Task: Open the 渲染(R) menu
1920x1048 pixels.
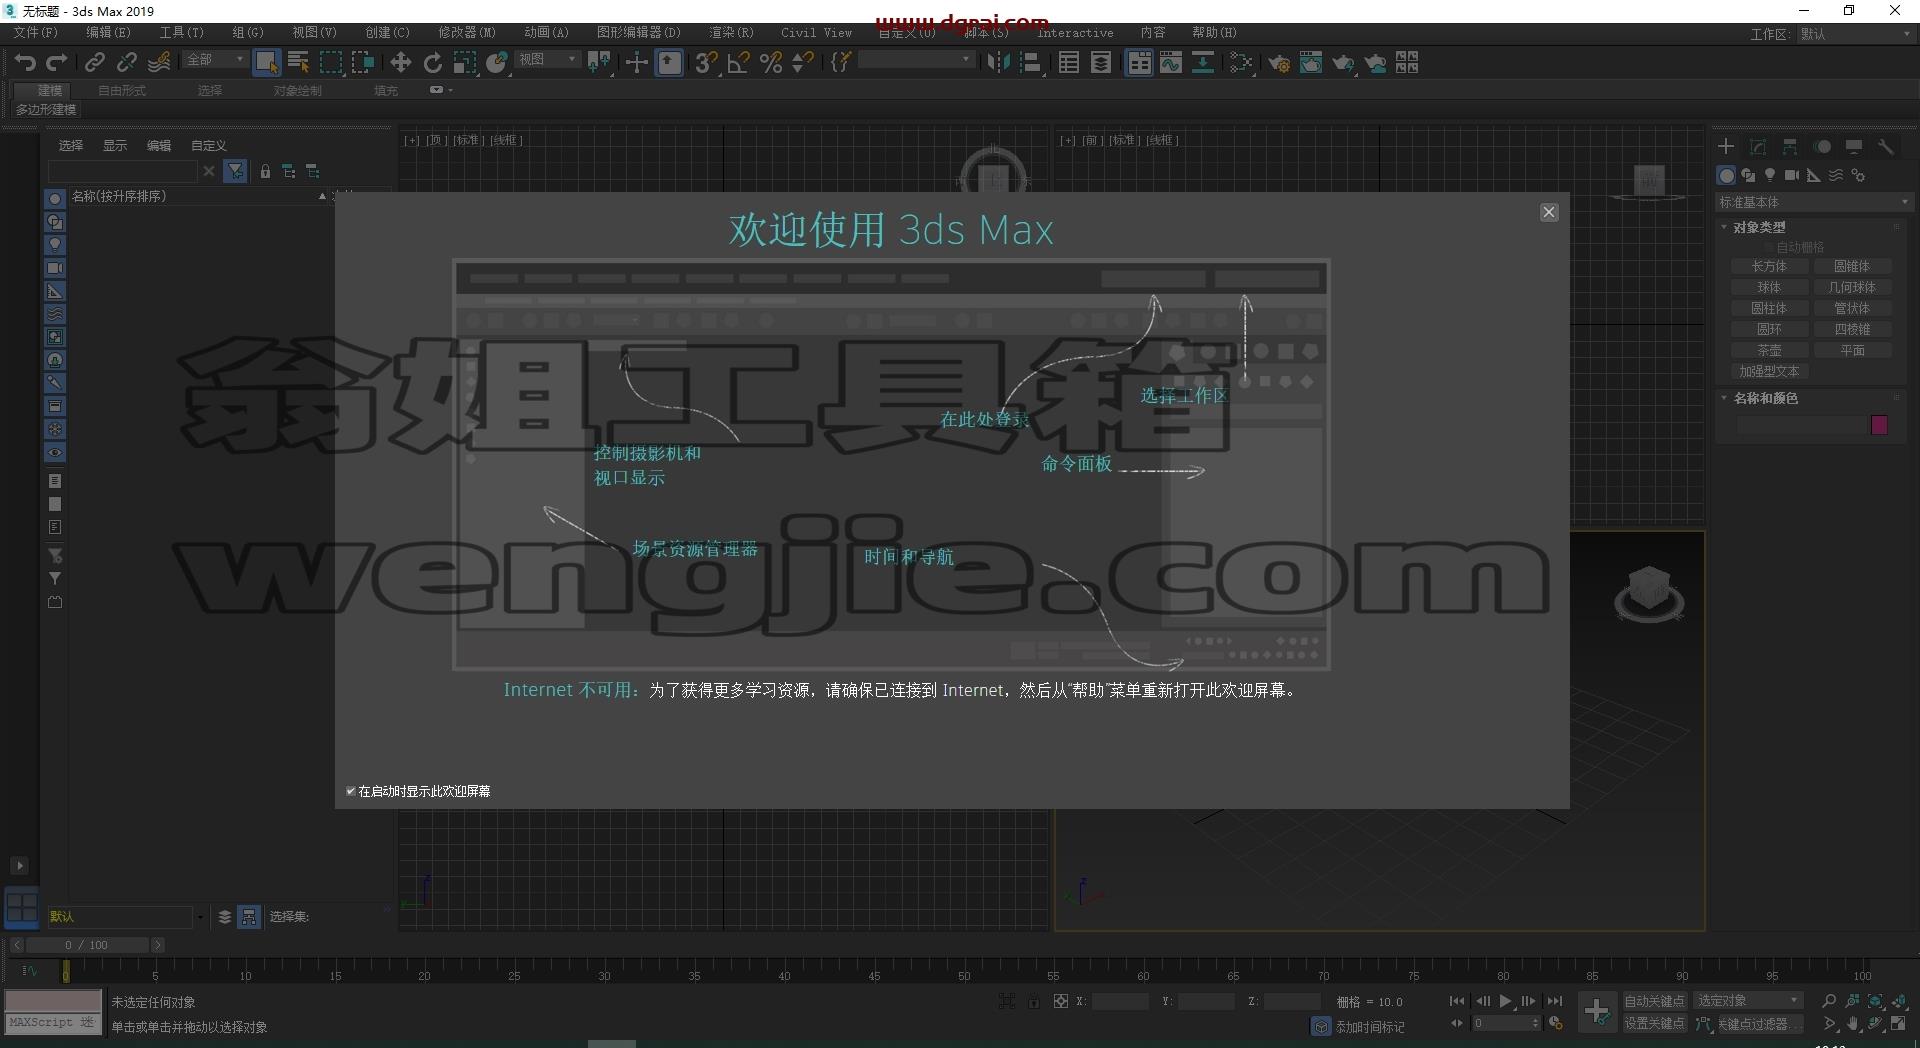Action: 731,33
